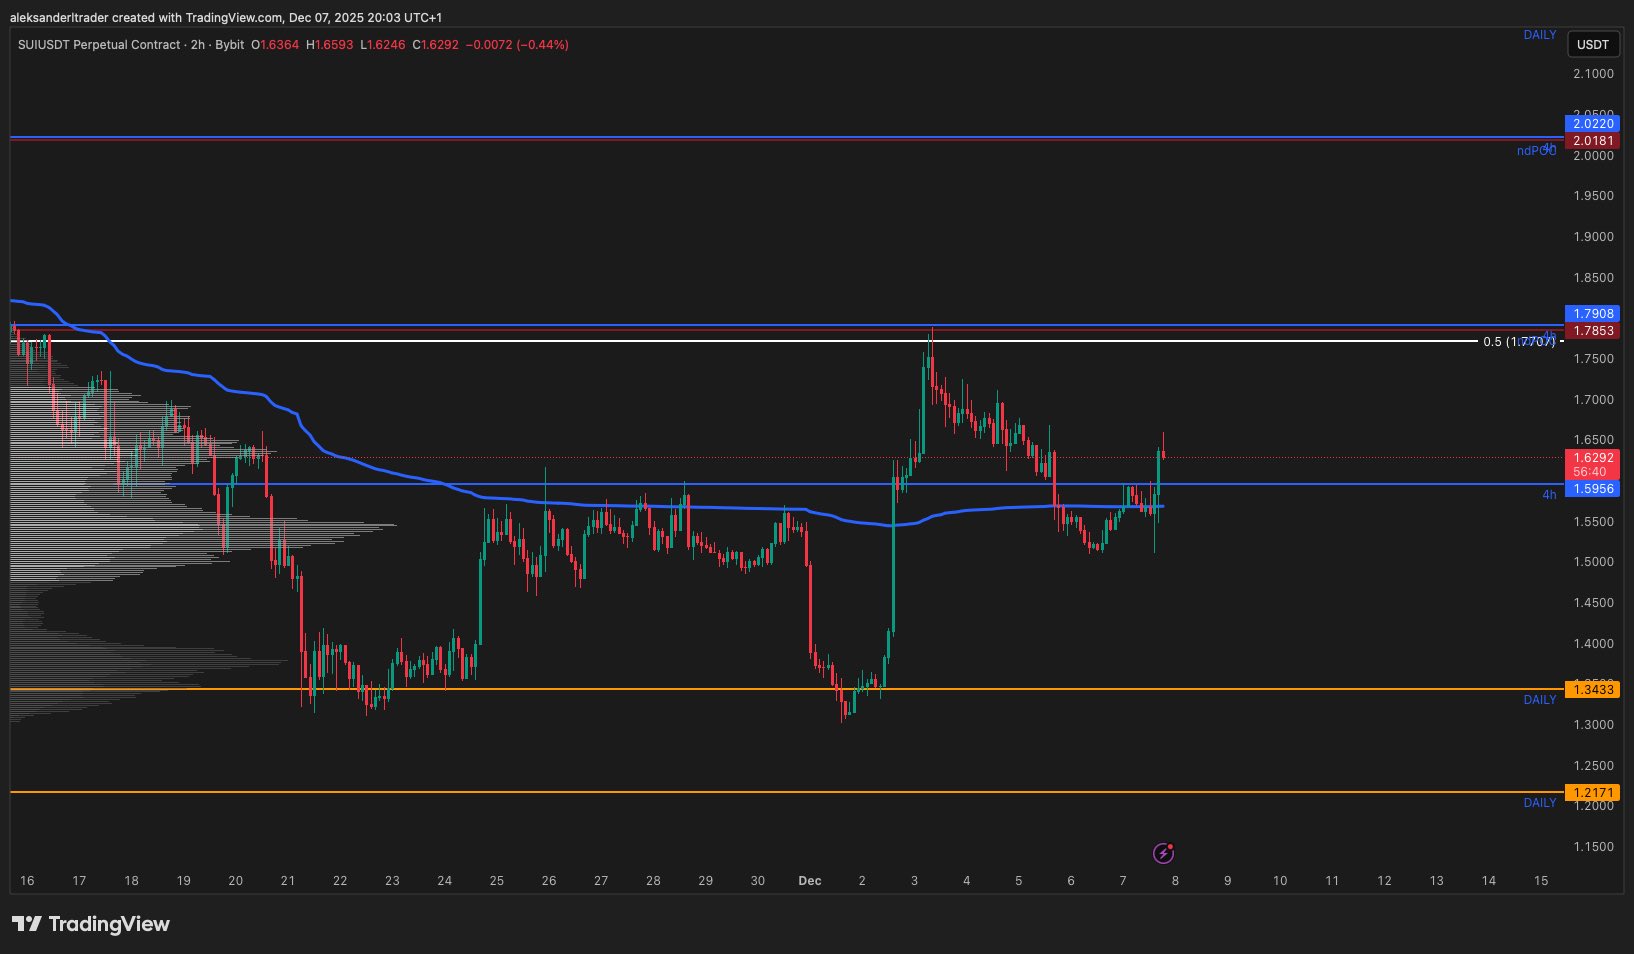Screen dimensions: 1634x954
Task: Click the −0.0072 (−0.44%) change value
Action: coord(517,45)
